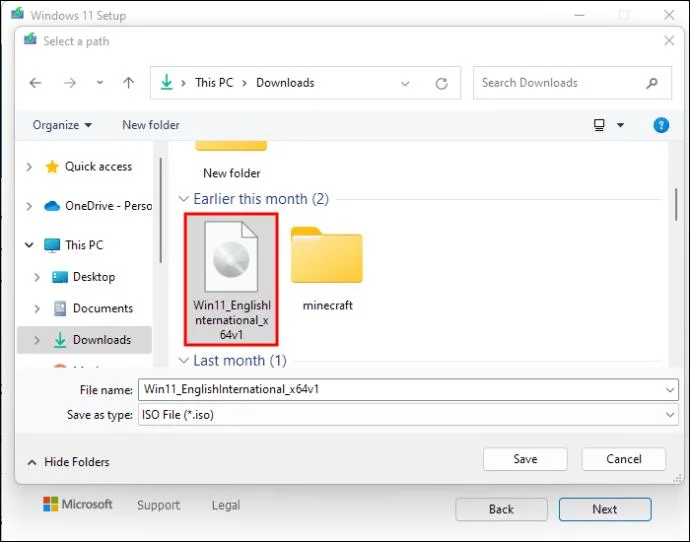Open the blue Help icon
Screen dimensions: 690x542
(x=661, y=125)
